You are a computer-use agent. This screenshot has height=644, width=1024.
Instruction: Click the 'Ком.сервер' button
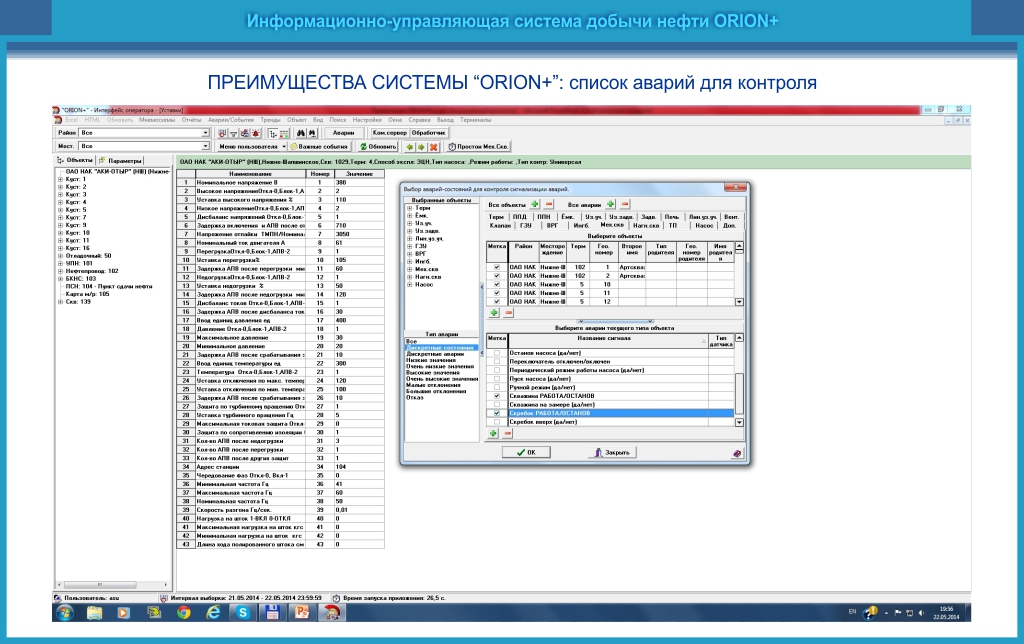click(389, 133)
